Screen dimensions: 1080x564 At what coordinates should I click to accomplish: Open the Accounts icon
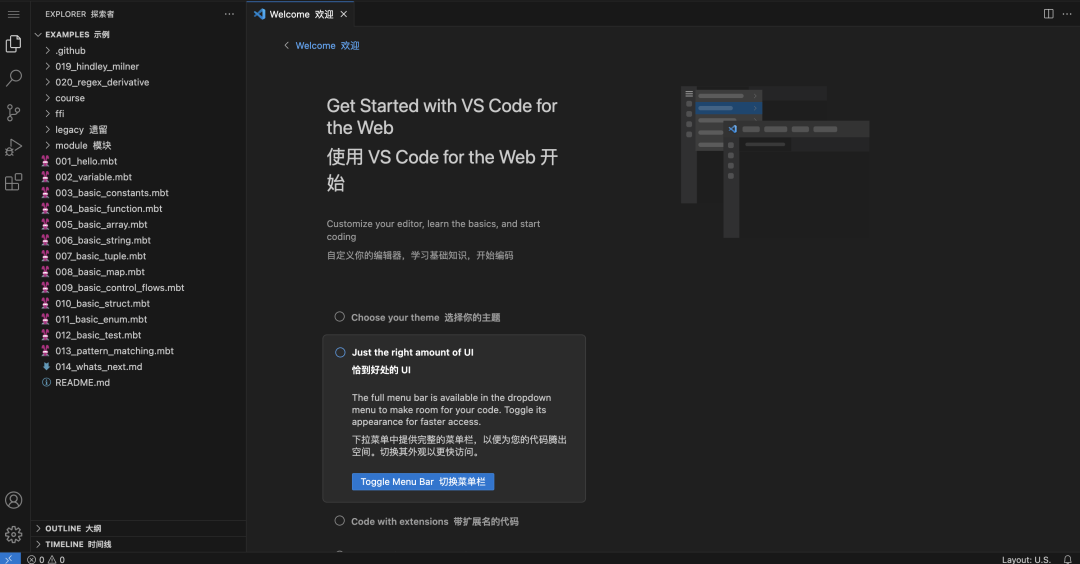(14, 500)
